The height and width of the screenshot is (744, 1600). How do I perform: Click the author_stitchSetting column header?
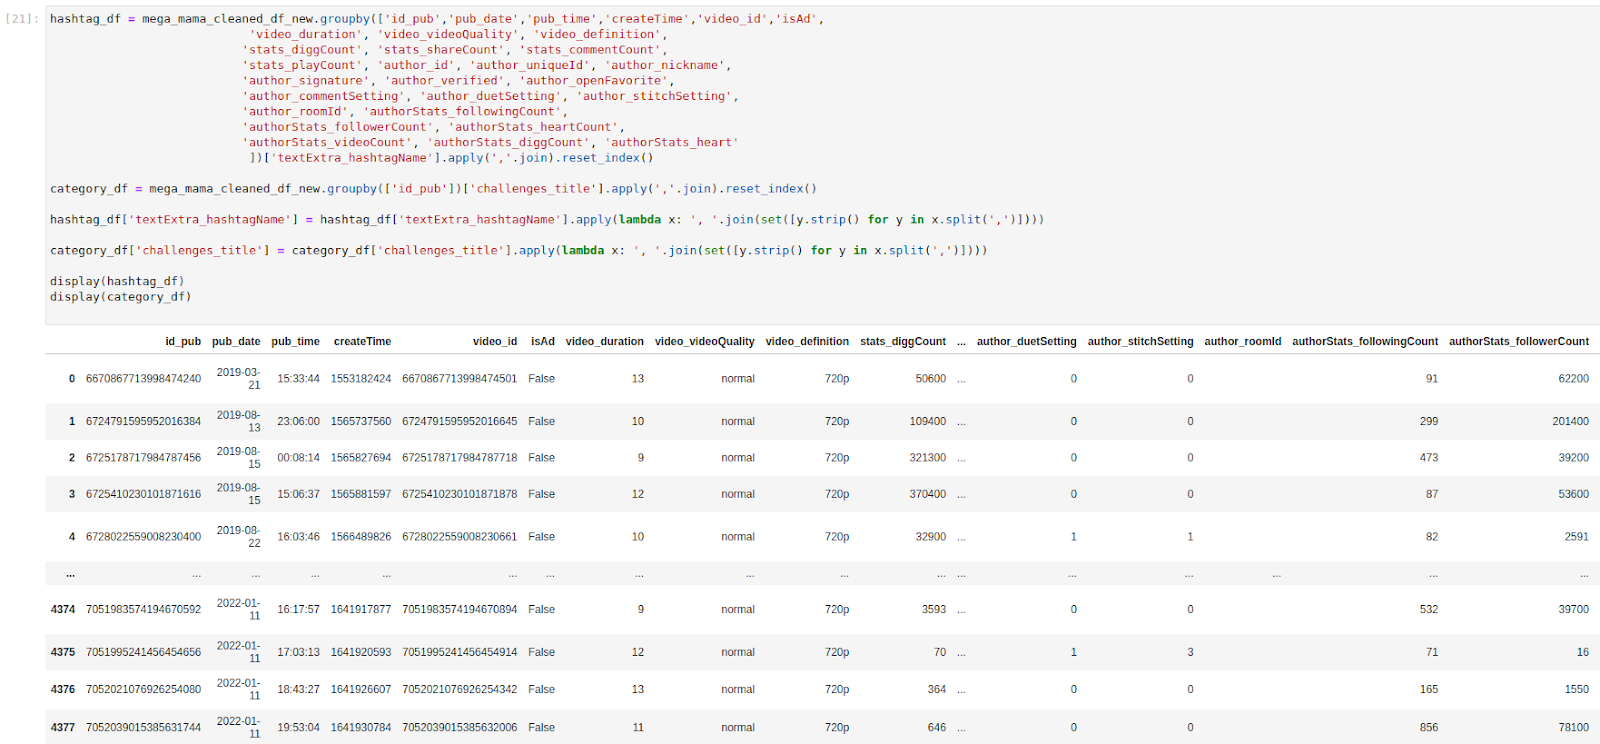click(x=1141, y=342)
